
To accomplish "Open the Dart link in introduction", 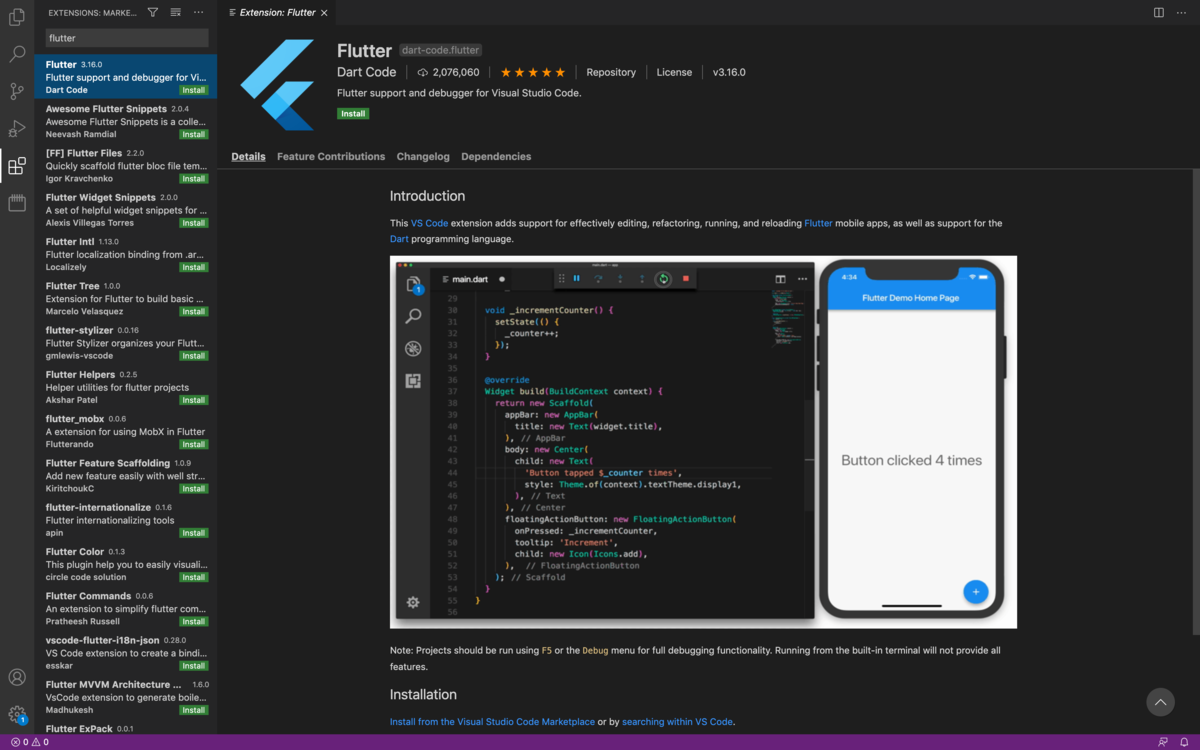I will (399, 239).
